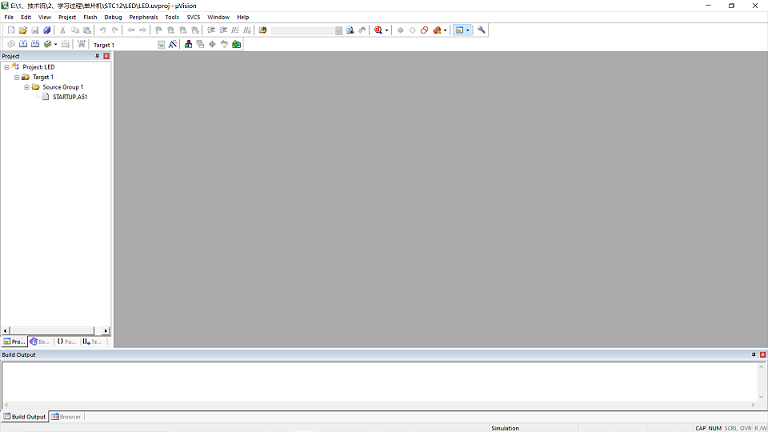The width and height of the screenshot is (768, 432).
Task: Collapse the Source Group 1 node
Action: click(26, 87)
